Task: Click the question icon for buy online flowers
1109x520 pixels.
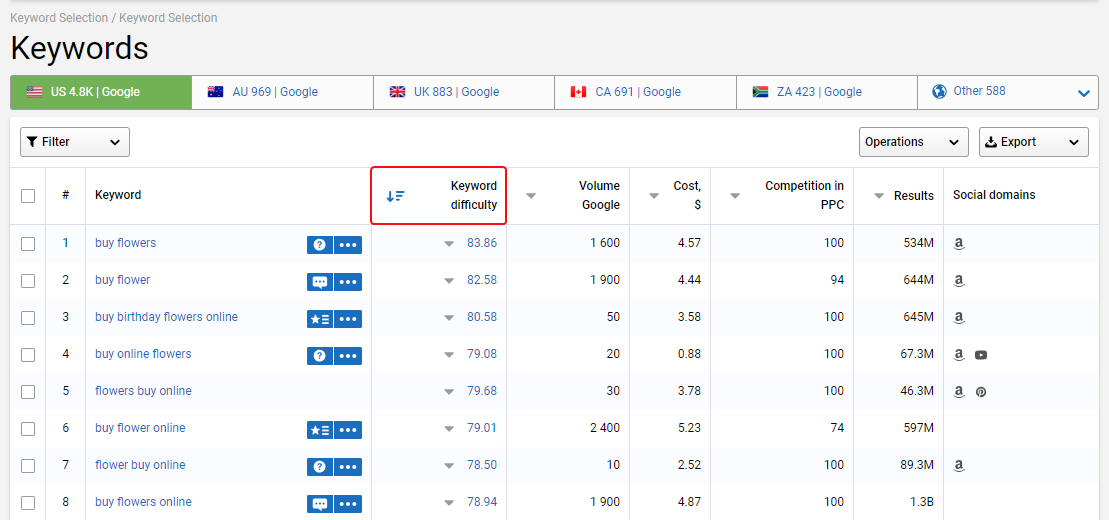Action: pos(320,356)
